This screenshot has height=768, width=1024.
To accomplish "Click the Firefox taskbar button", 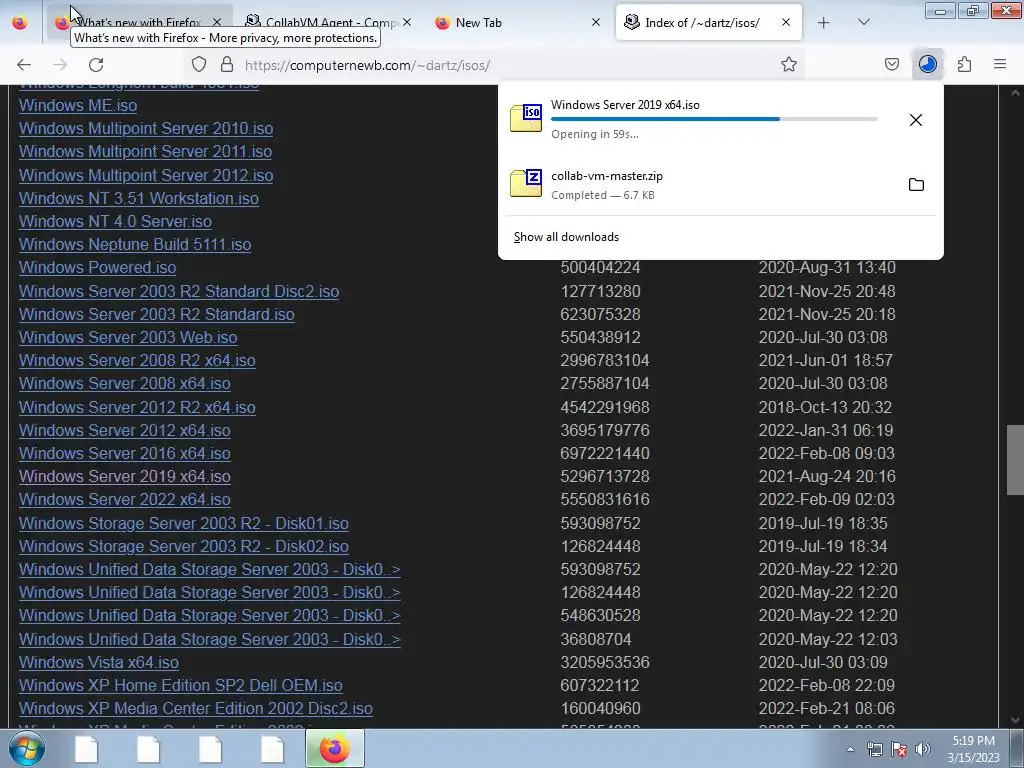I will (x=334, y=748).
